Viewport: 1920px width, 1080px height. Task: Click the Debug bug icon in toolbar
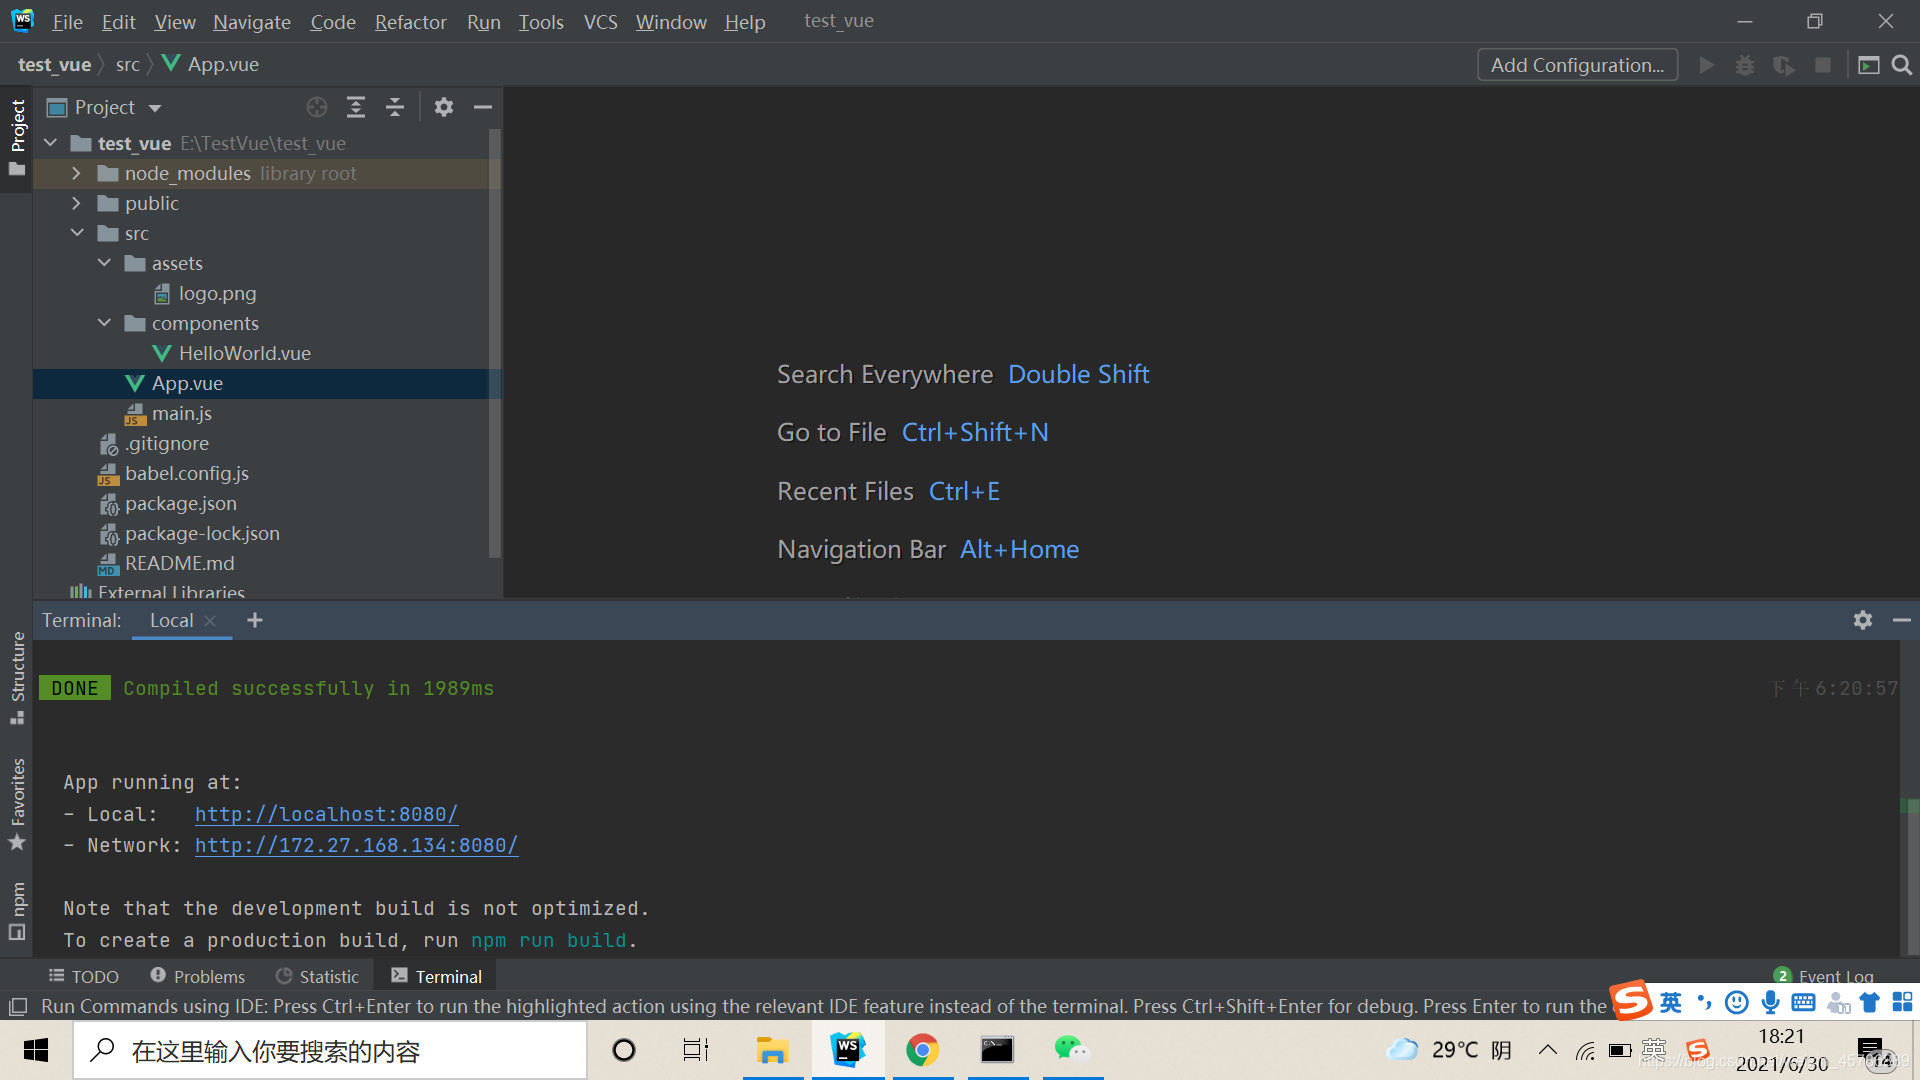pyautogui.click(x=1745, y=65)
